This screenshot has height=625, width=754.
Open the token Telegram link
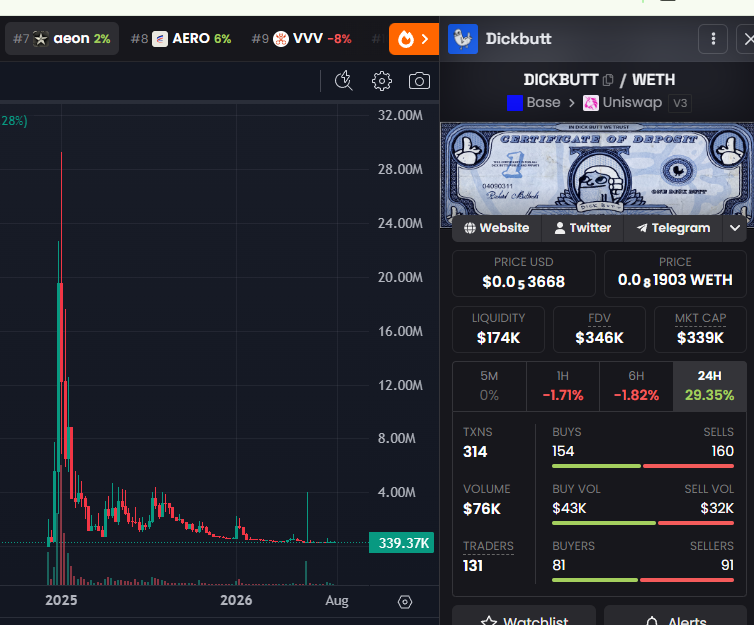coord(673,228)
